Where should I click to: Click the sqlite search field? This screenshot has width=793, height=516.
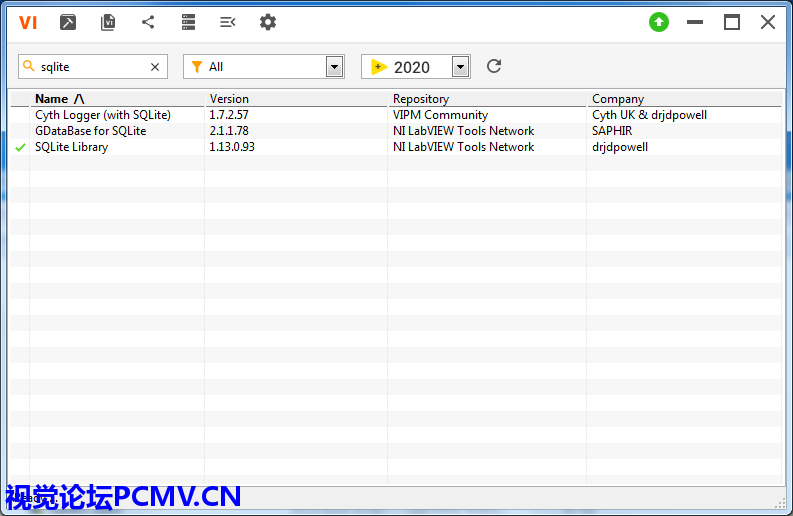coord(93,67)
